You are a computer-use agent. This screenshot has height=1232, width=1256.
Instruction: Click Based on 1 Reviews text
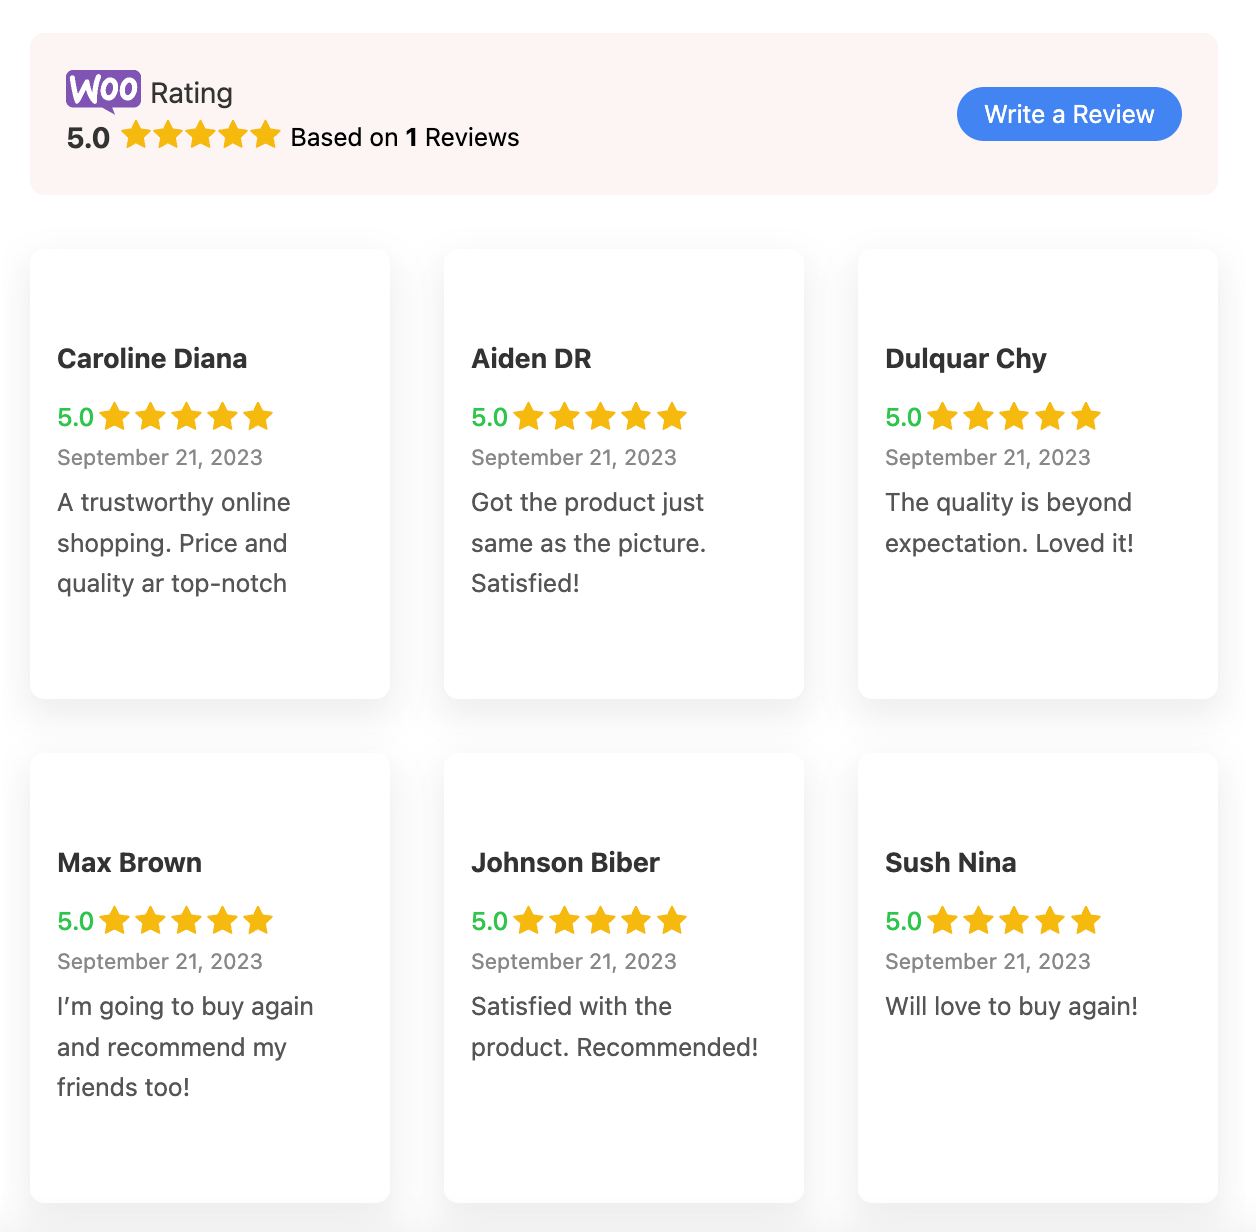coord(404,138)
